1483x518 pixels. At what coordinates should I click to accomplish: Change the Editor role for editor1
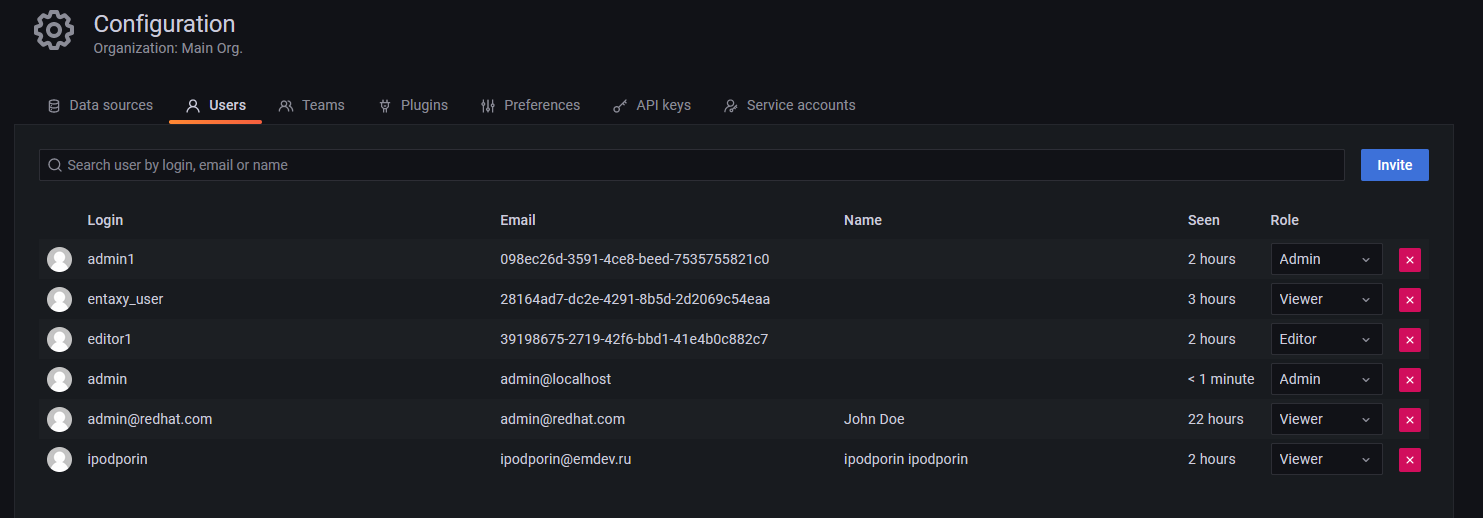(1325, 340)
